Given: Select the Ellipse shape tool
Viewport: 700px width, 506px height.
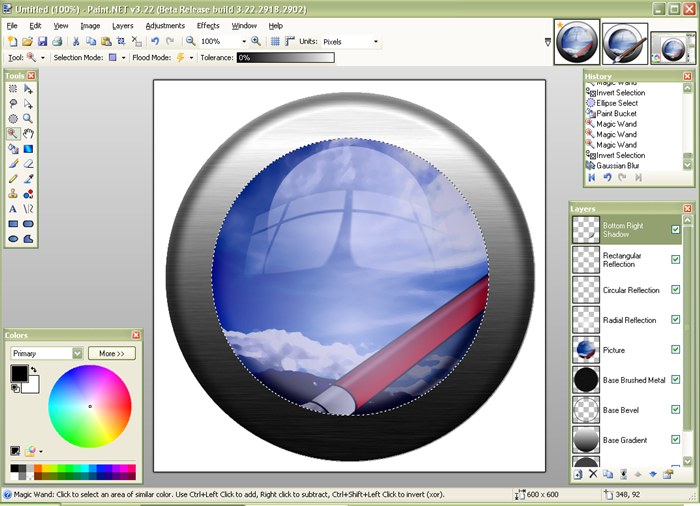Looking at the screenshot, I should (x=13, y=239).
